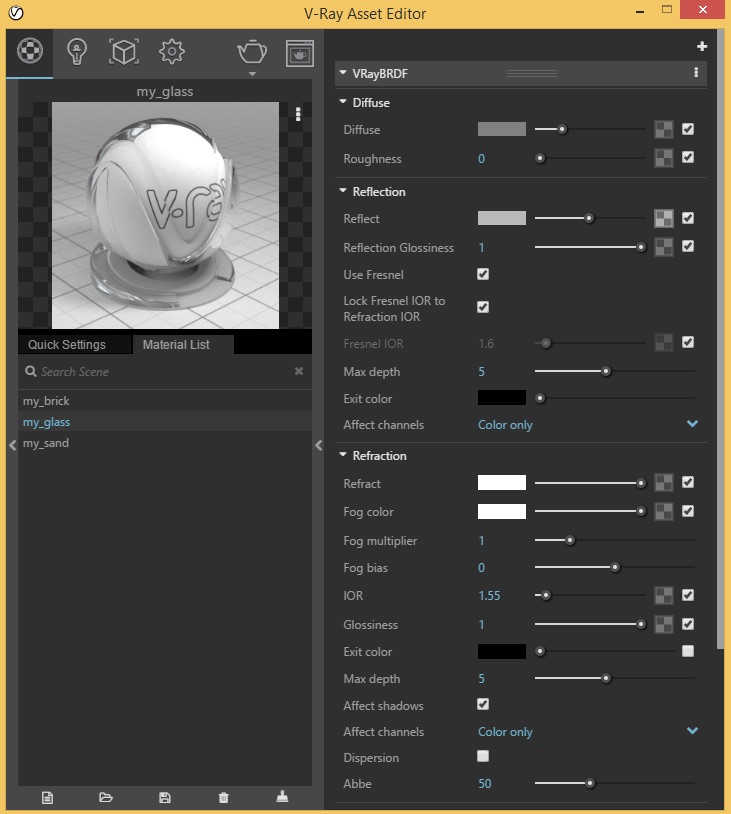Viewport: 731px width, 814px height.
Task: Enable refraction Exit color checkbox
Action: 688,651
